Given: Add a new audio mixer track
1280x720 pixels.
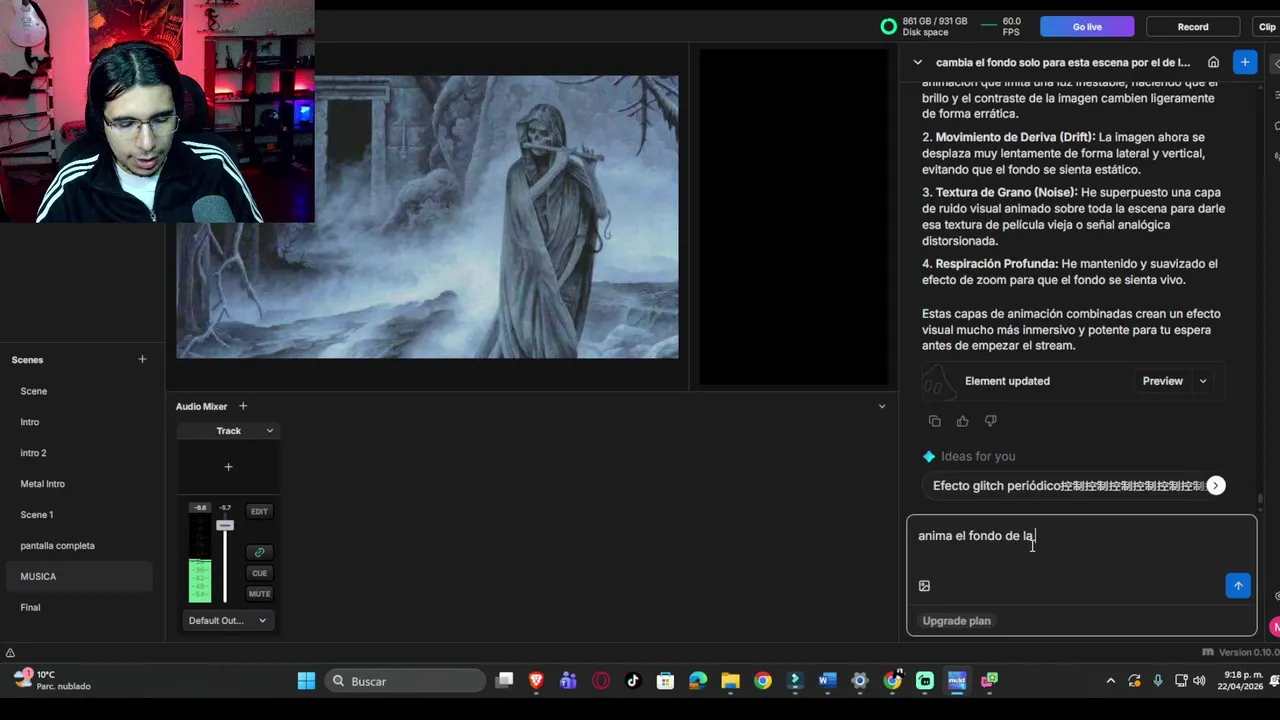Looking at the screenshot, I should (243, 406).
